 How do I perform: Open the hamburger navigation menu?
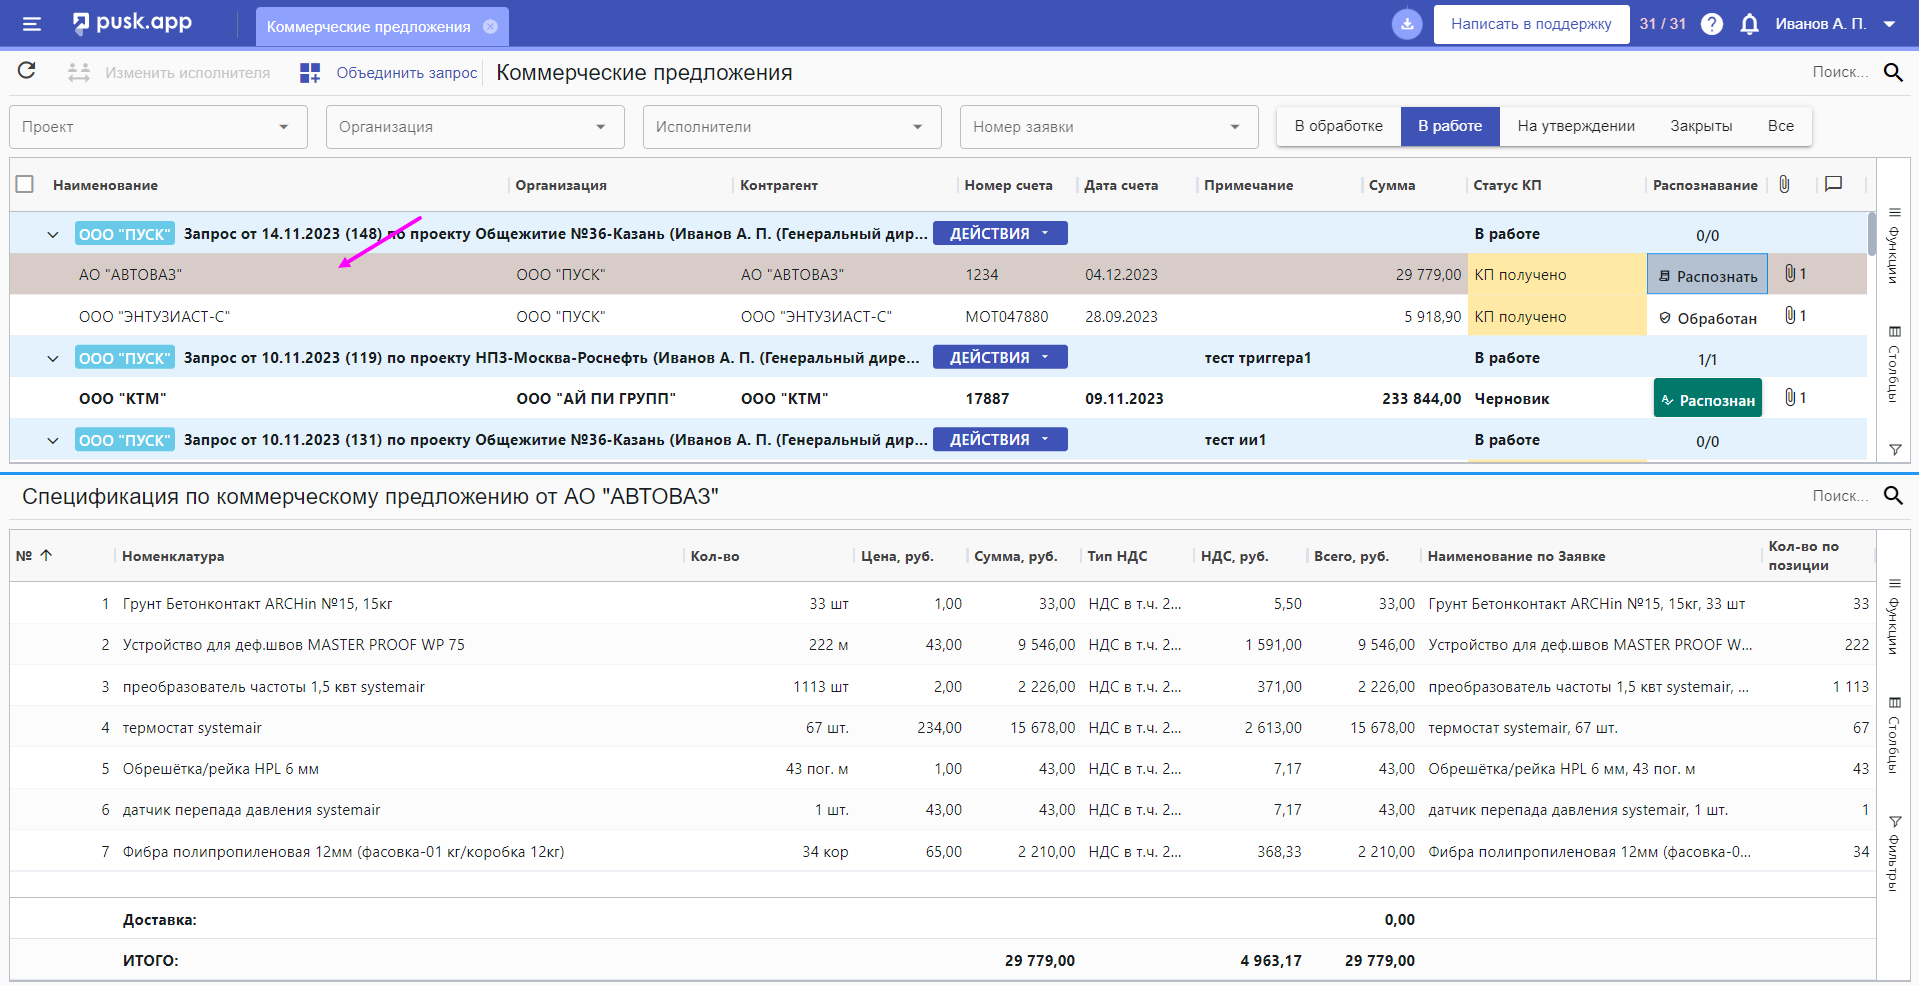pyautogui.click(x=32, y=24)
